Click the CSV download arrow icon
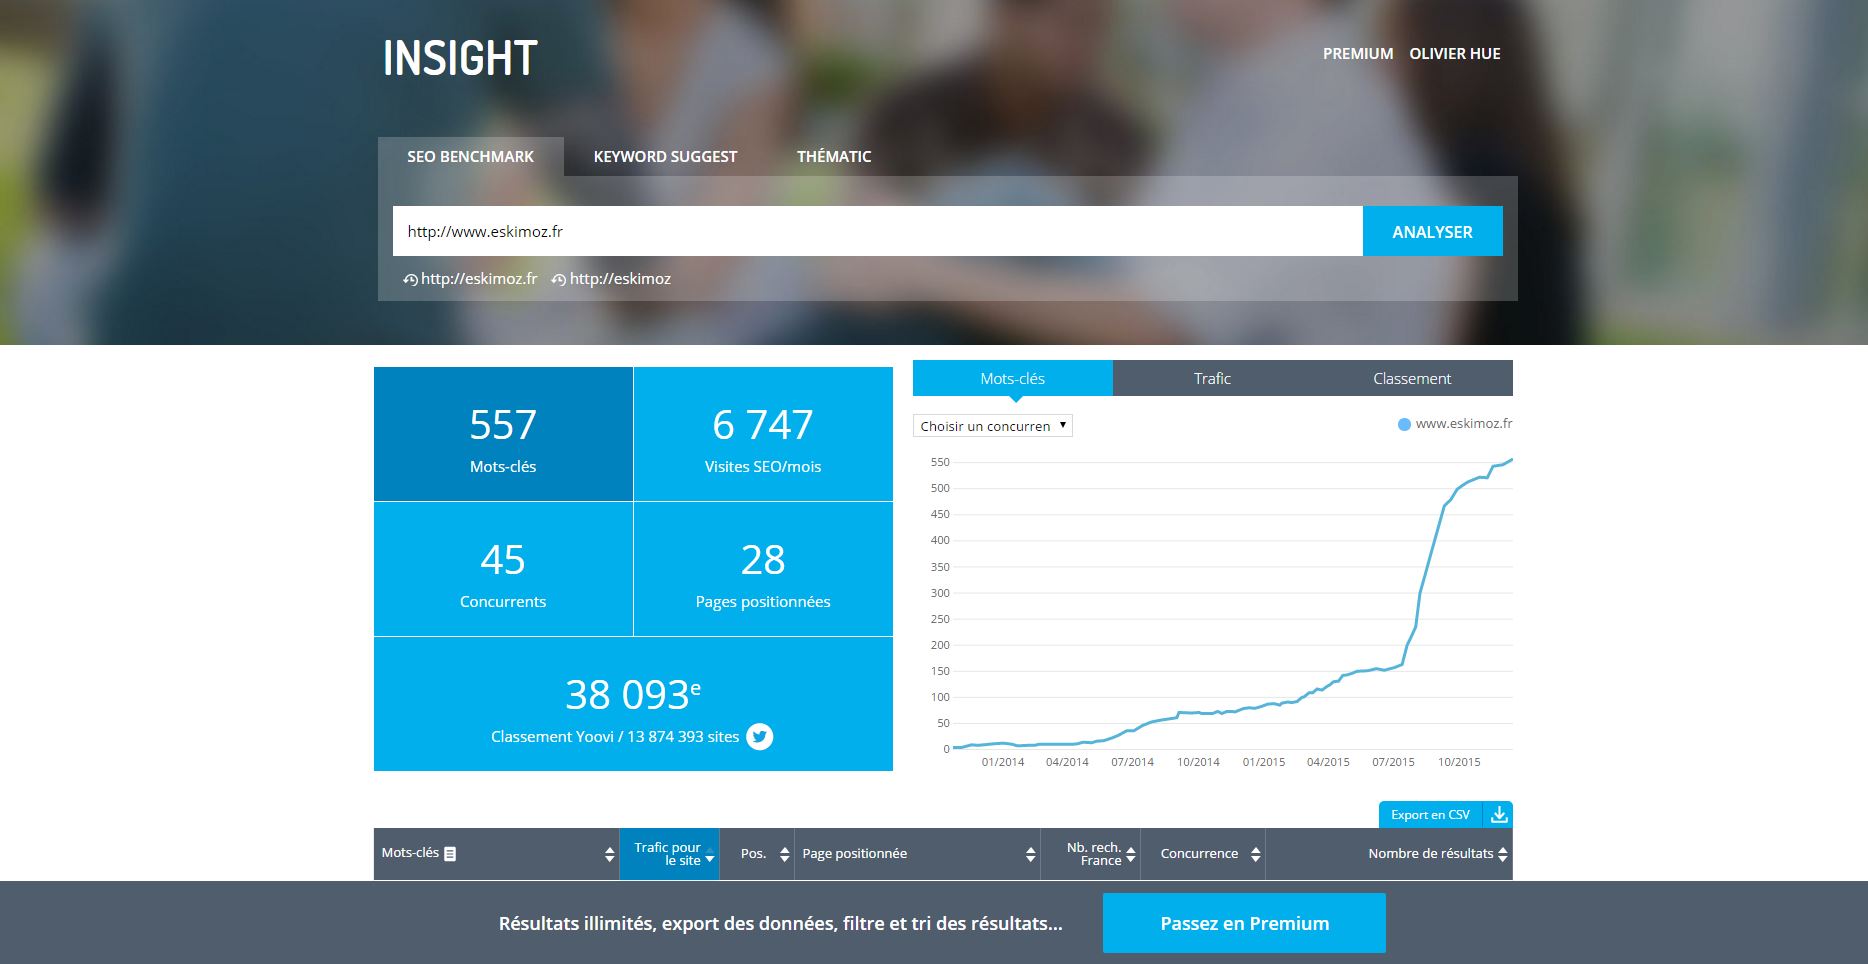Viewport: 1868px width, 964px height. 1498,815
